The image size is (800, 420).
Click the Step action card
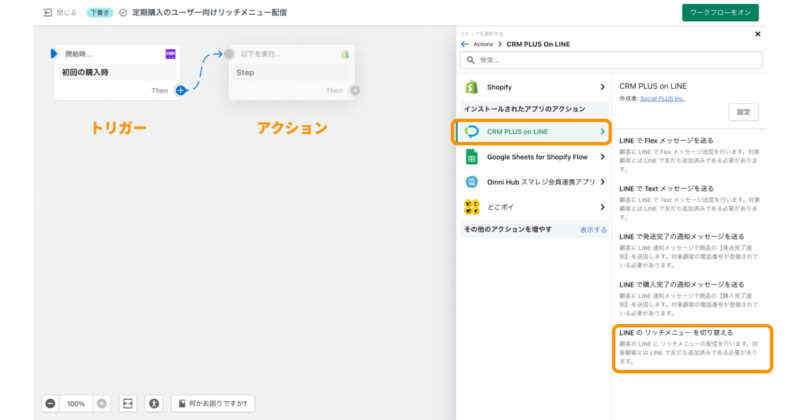click(292, 72)
